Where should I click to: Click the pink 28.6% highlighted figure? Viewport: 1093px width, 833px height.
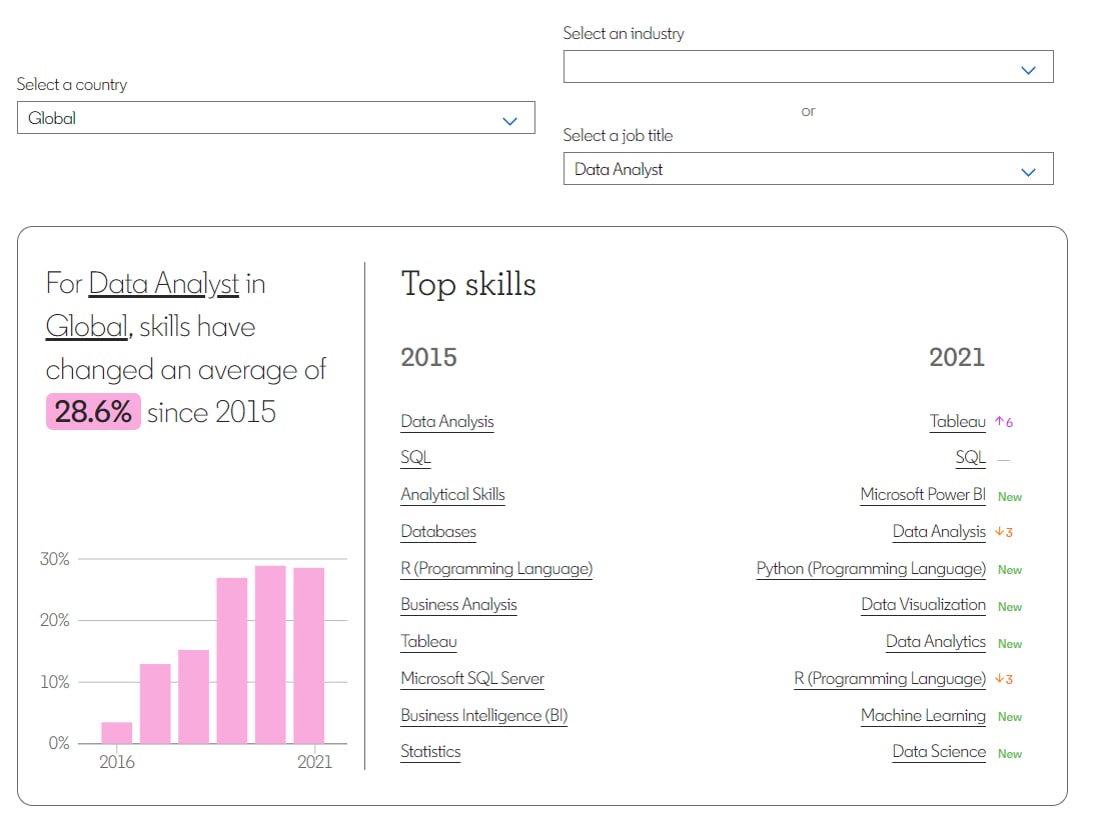pos(93,411)
